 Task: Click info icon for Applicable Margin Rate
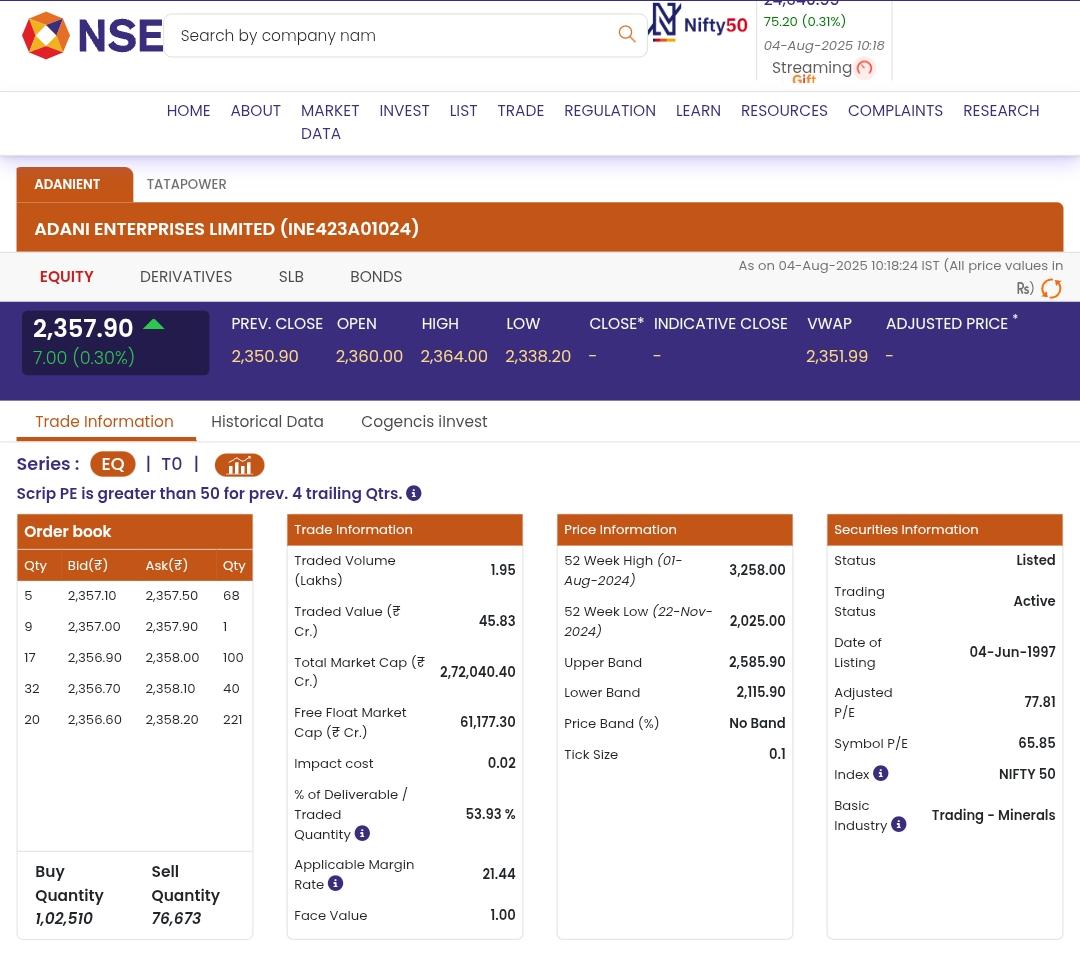(336, 883)
